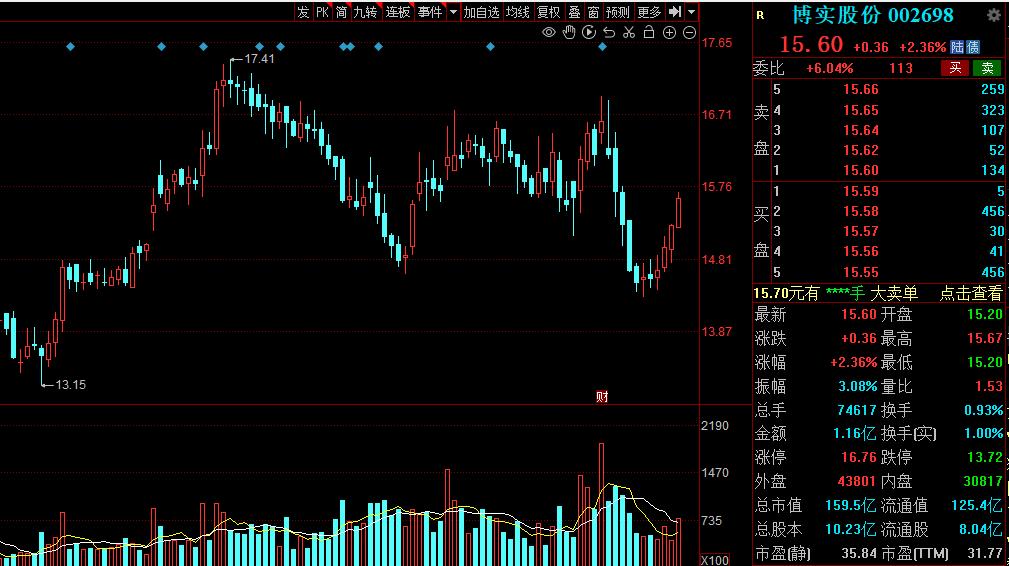Click the 债 badge next to price
The height and width of the screenshot is (566, 1009).
coord(972,47)
